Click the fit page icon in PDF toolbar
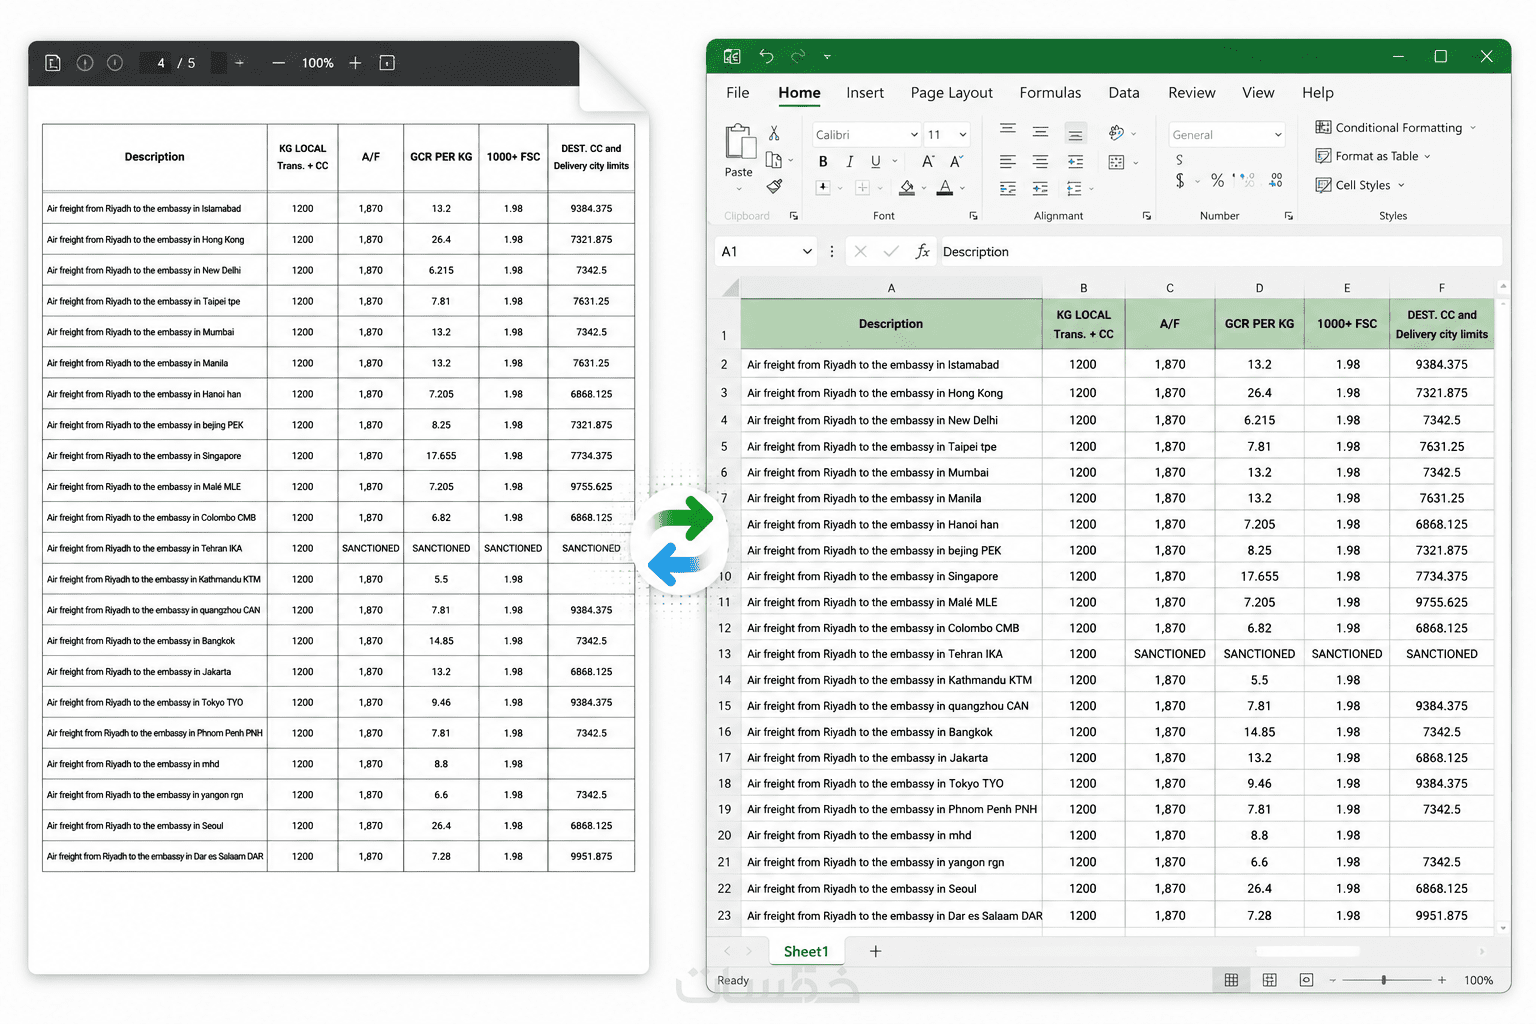This screenshot has height=1024, width=1536. coord(387,63)
